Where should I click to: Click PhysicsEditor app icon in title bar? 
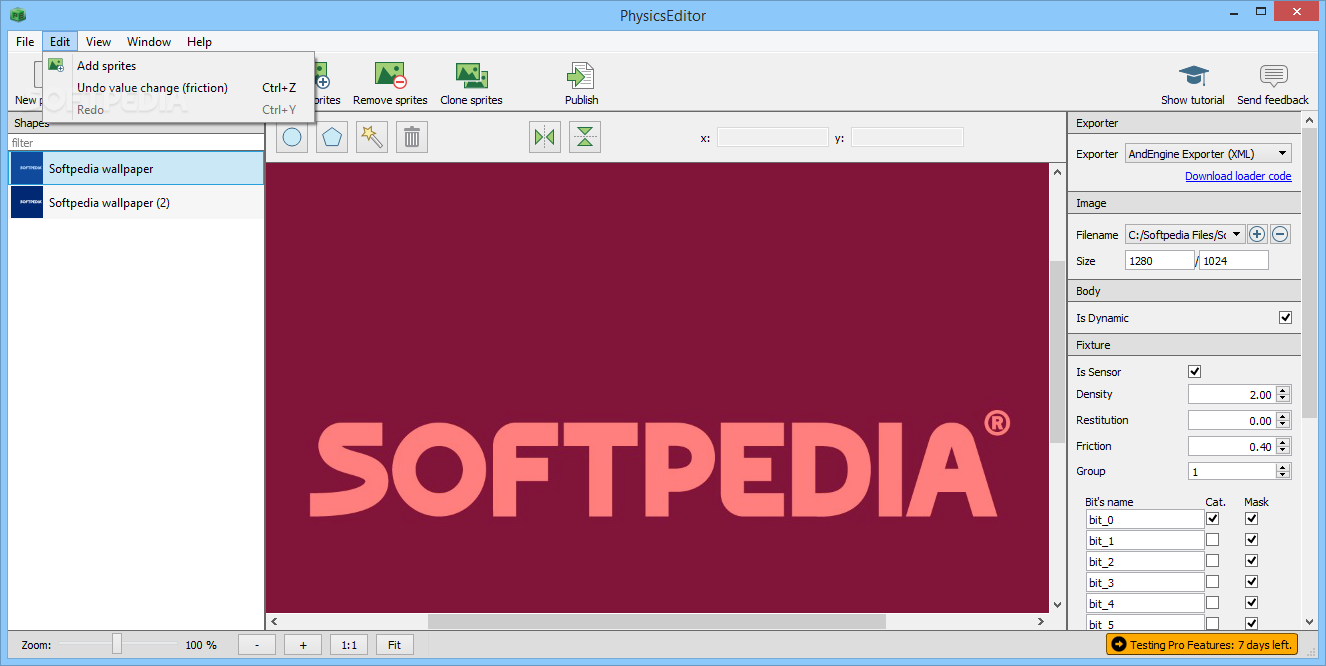coord(17,14)
